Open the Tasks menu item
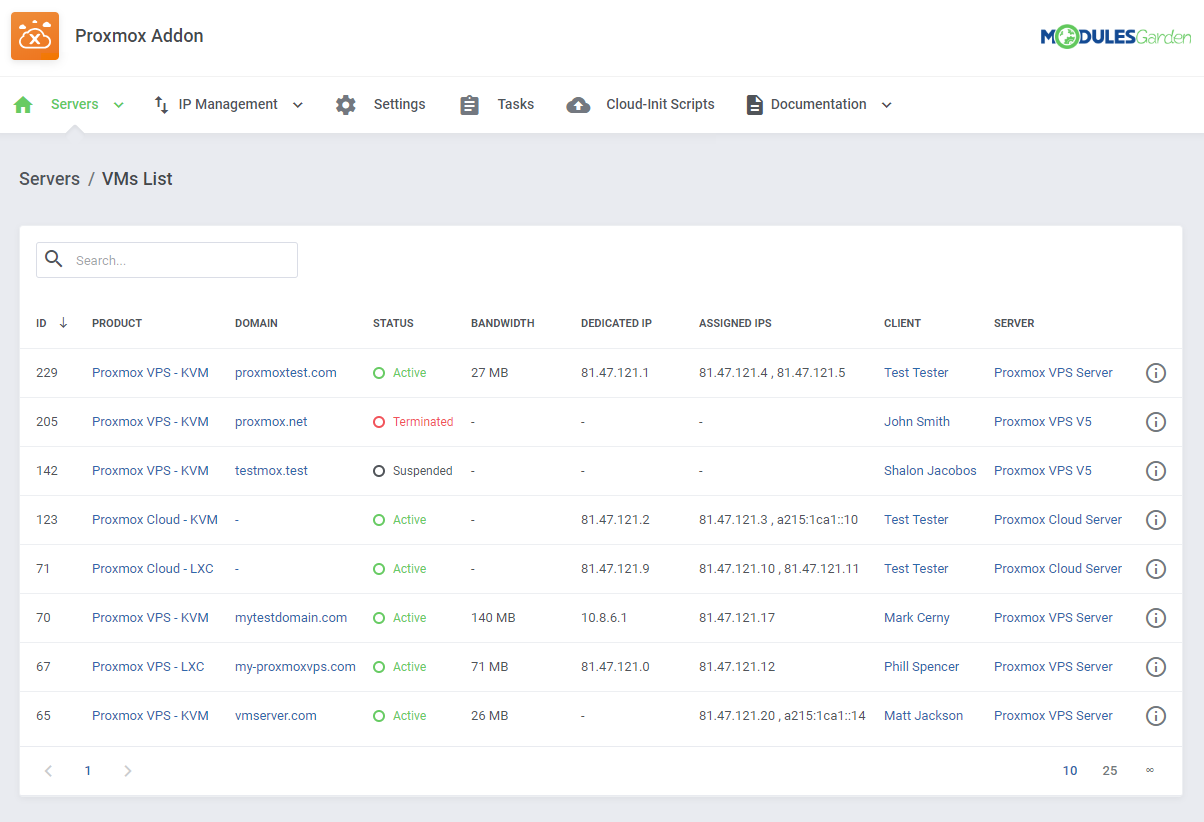This screenshot has height=822, width=1204. [x=516, y=104]
